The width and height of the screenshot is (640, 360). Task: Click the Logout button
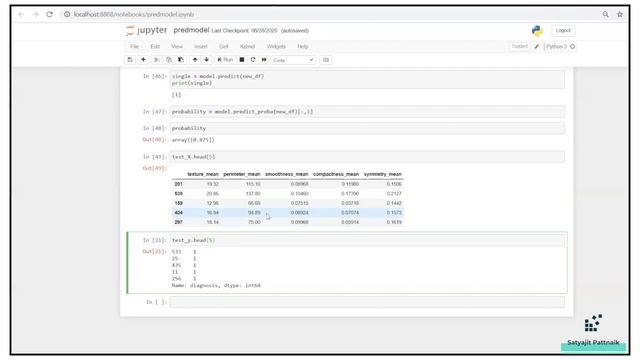[x=563, y=31]
